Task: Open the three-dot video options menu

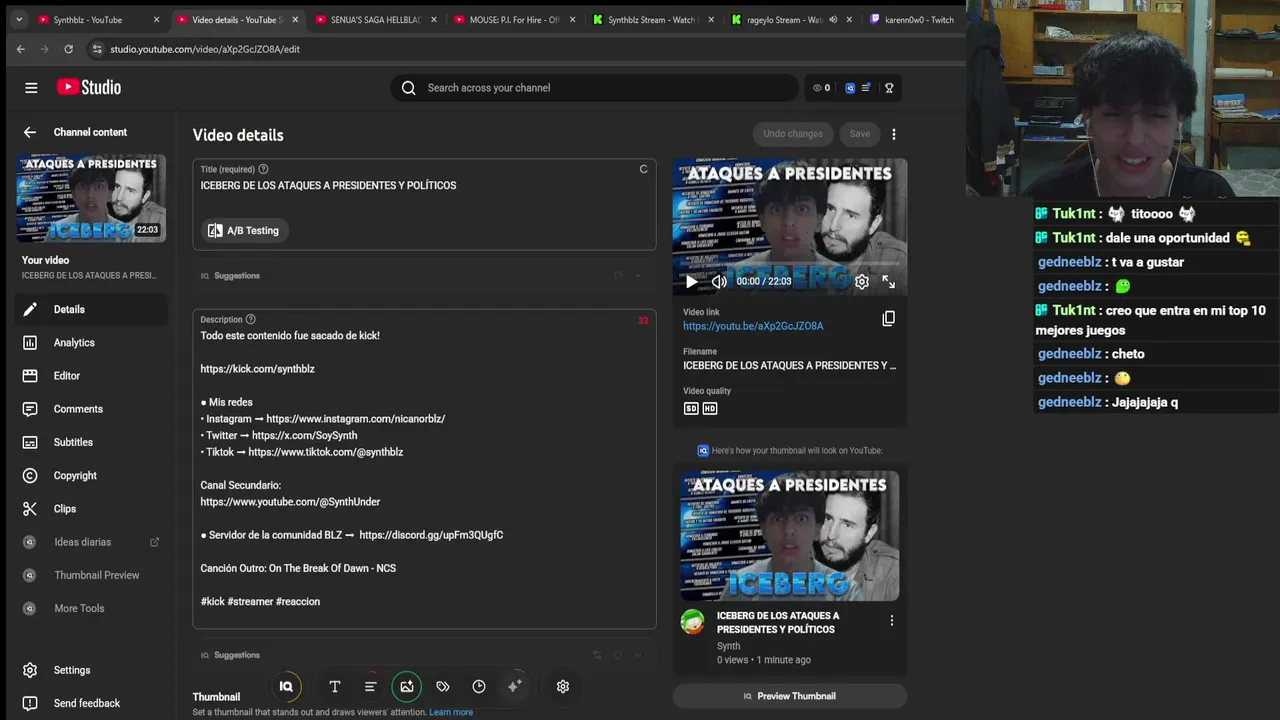Action: [x=894, y=134]
